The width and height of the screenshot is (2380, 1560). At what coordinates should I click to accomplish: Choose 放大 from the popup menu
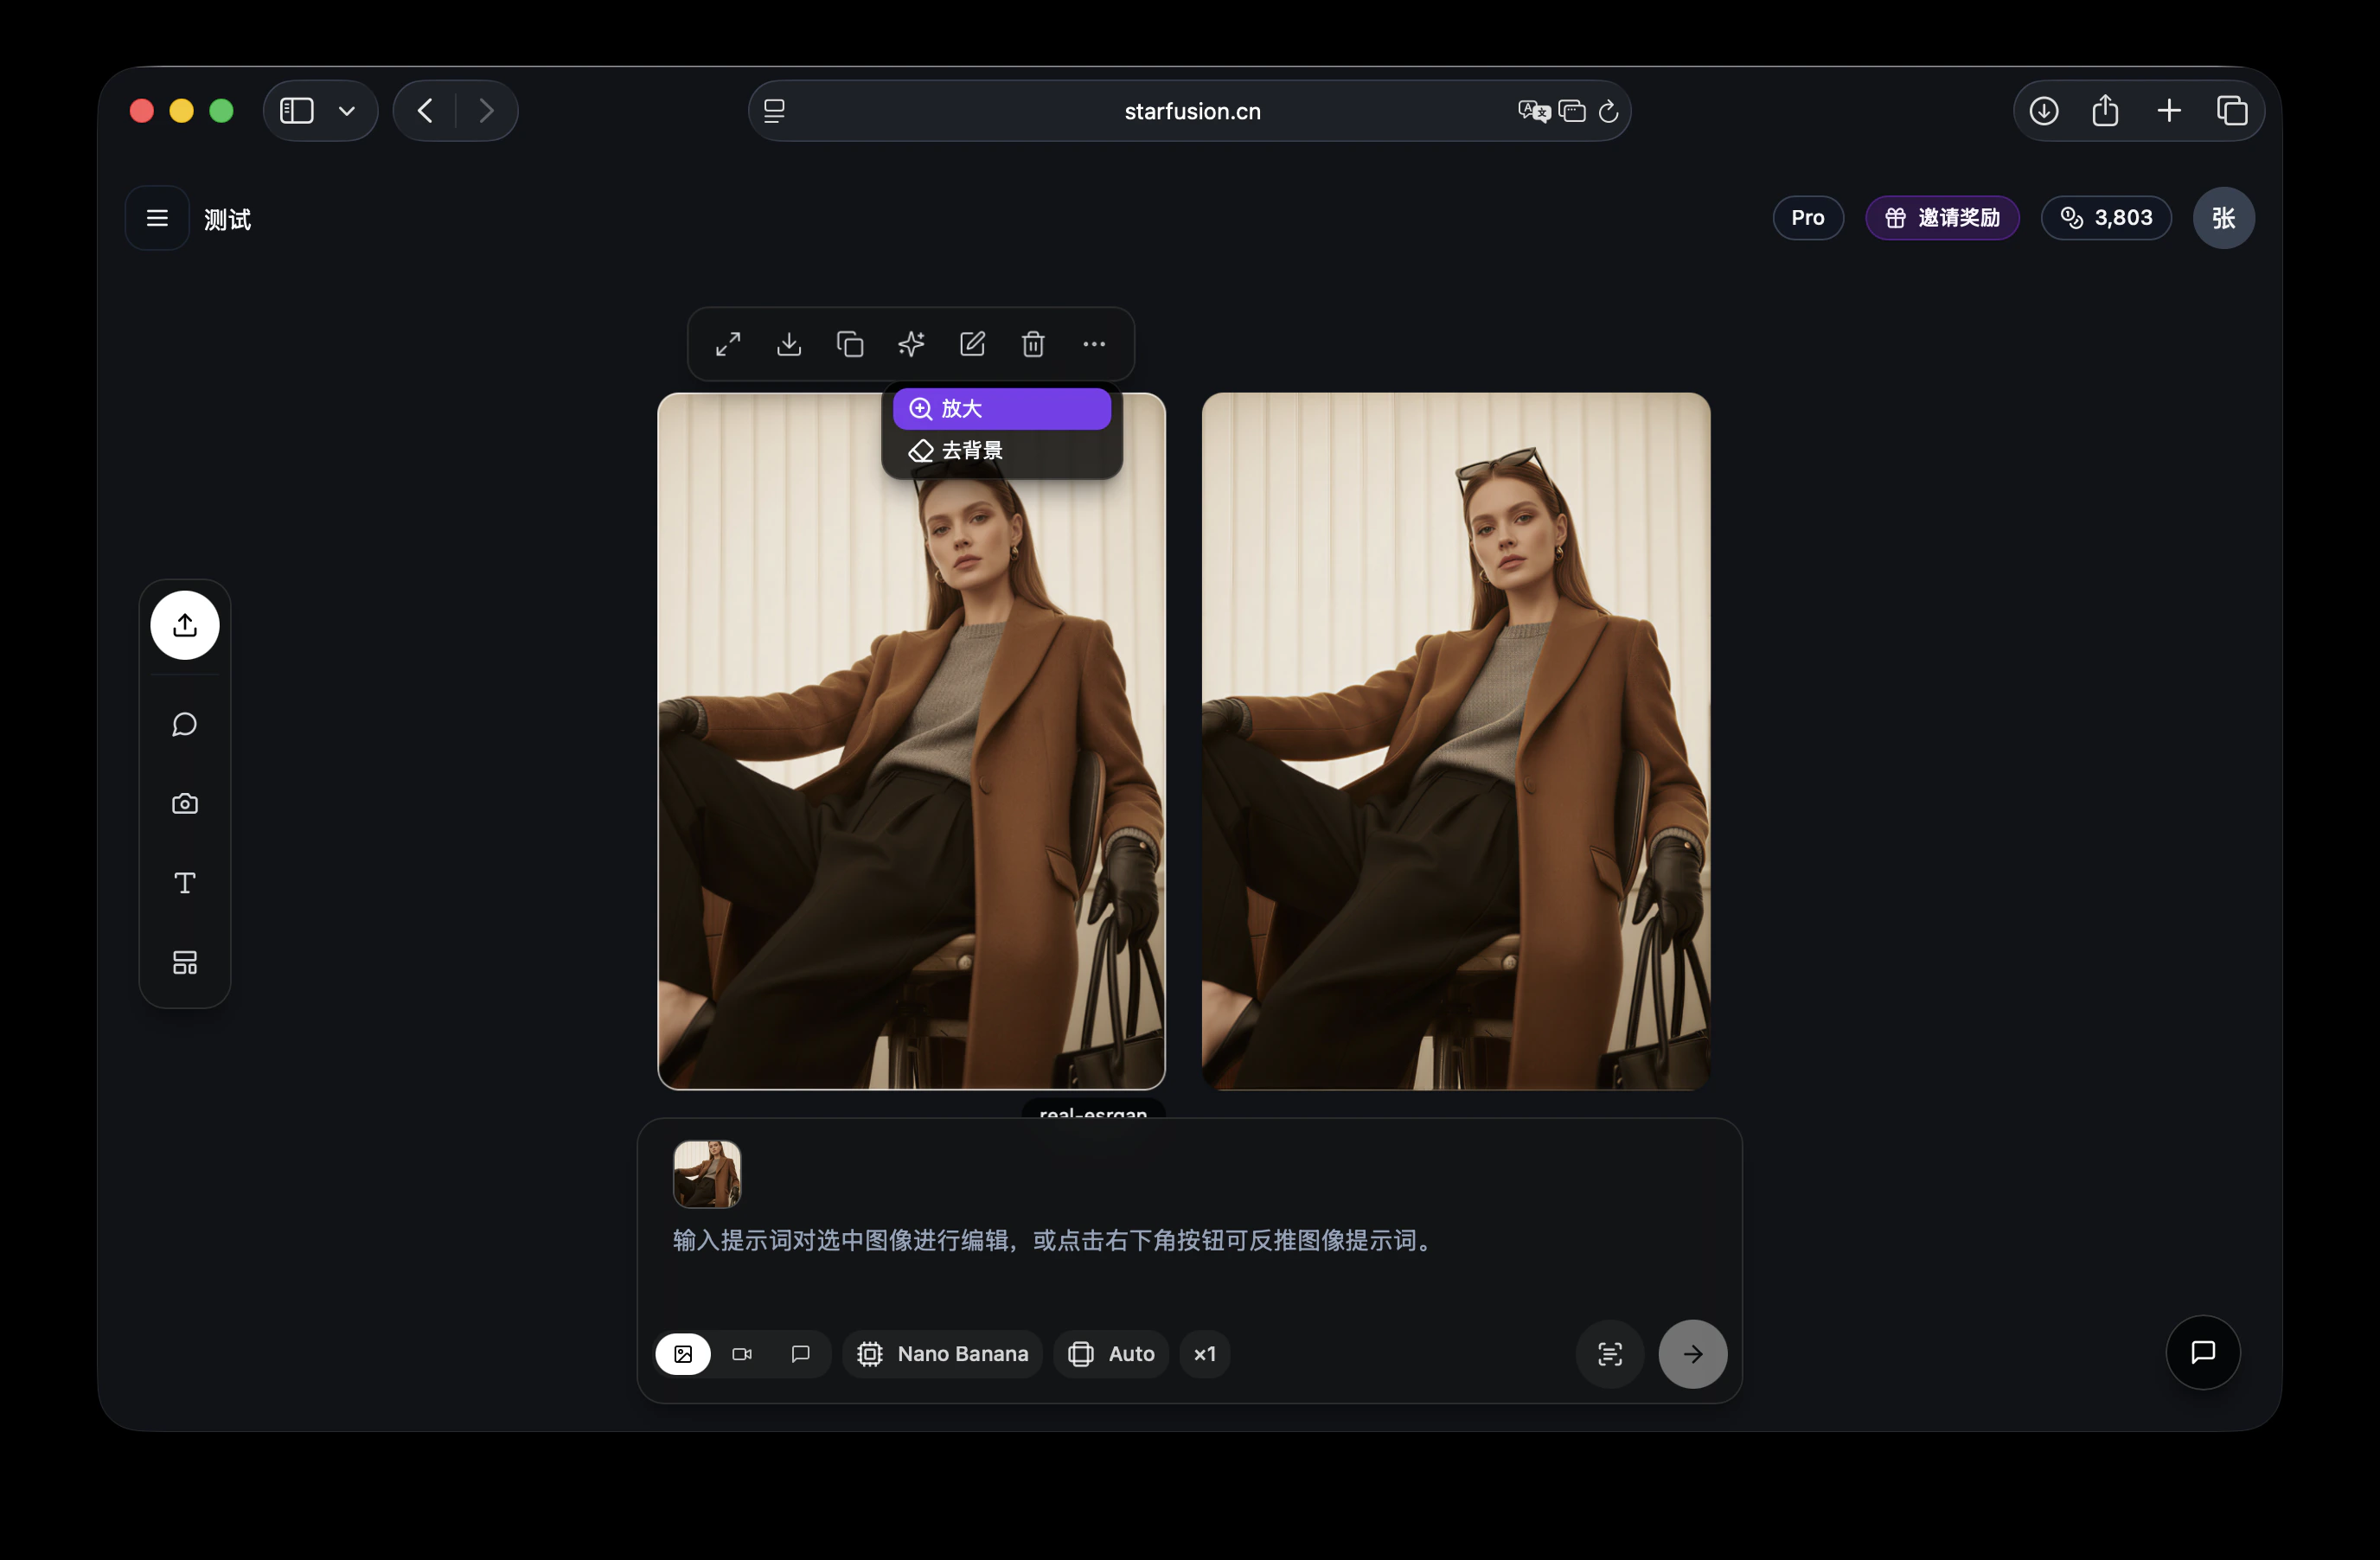click(x=1001, y=409)
